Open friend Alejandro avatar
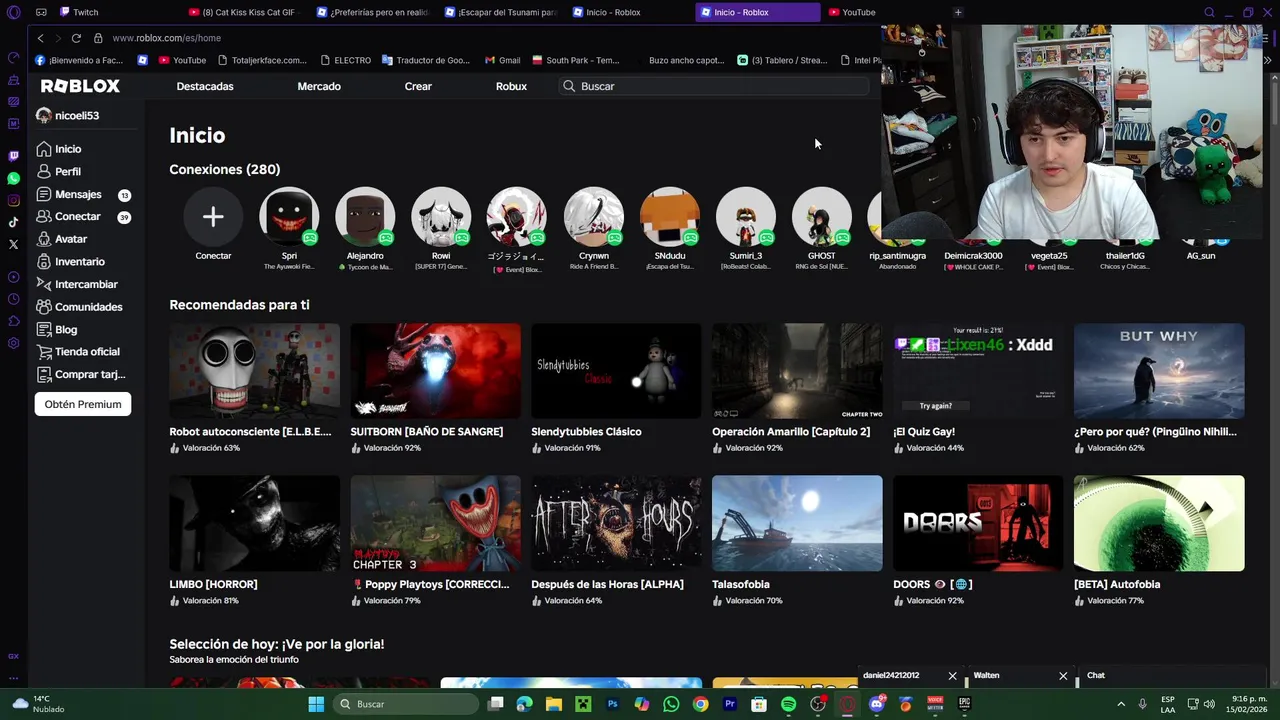1280x720 pixels. pyautogui.click(x=365, y=217)
